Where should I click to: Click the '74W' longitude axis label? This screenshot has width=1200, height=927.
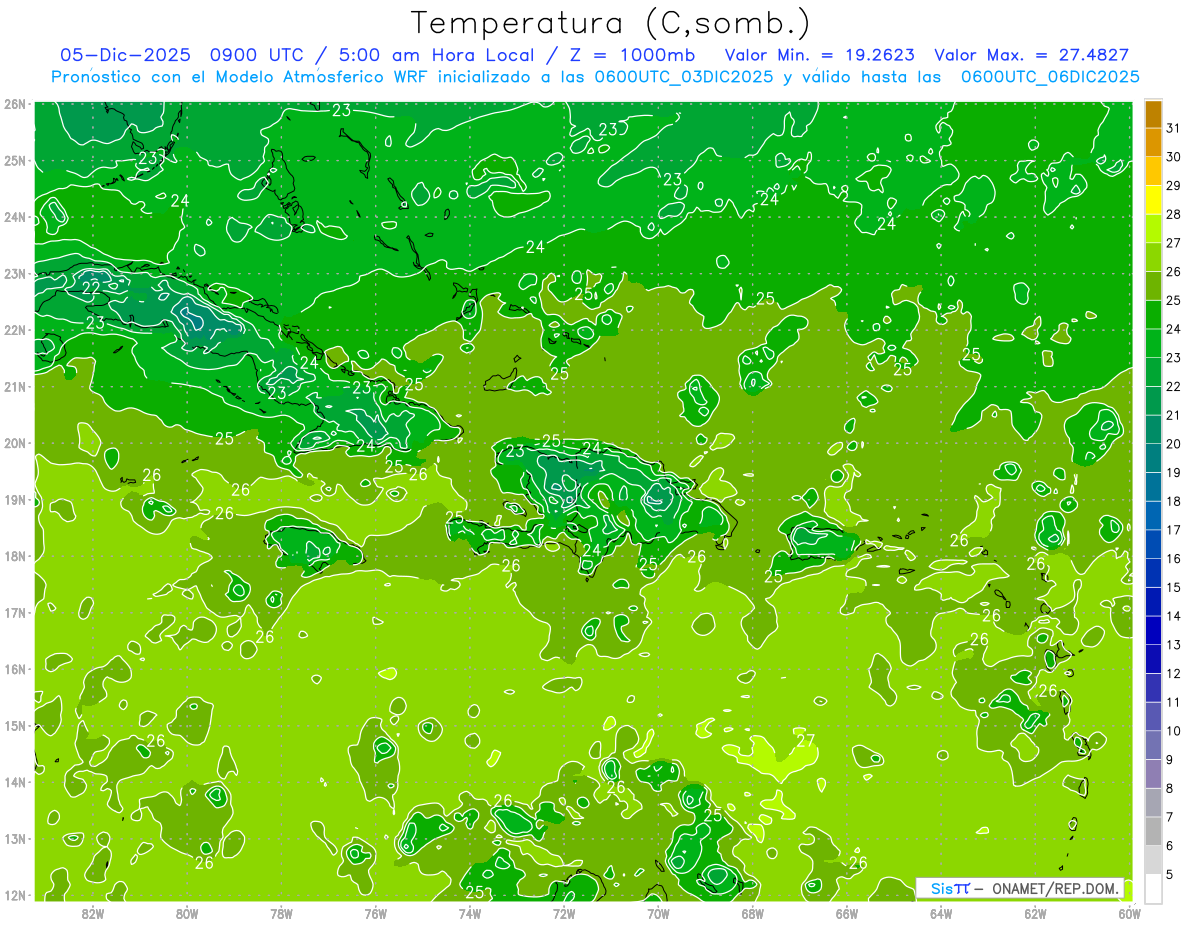point(470,913)
